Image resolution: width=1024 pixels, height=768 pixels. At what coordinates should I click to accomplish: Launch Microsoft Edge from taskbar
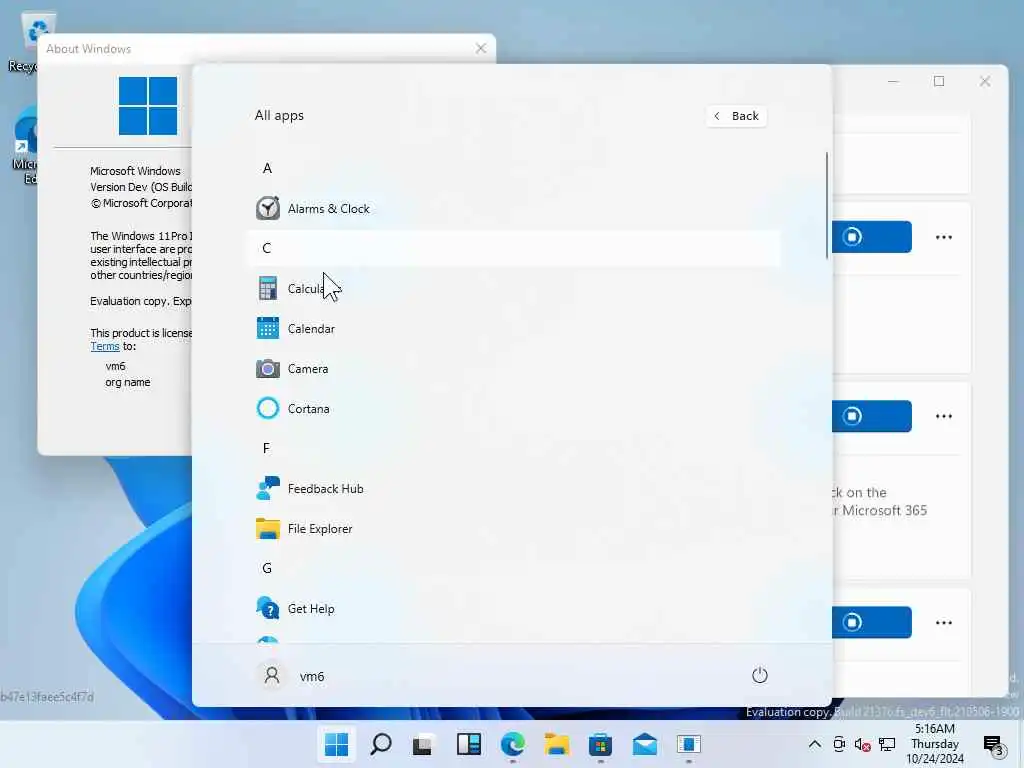coord(513,744)
